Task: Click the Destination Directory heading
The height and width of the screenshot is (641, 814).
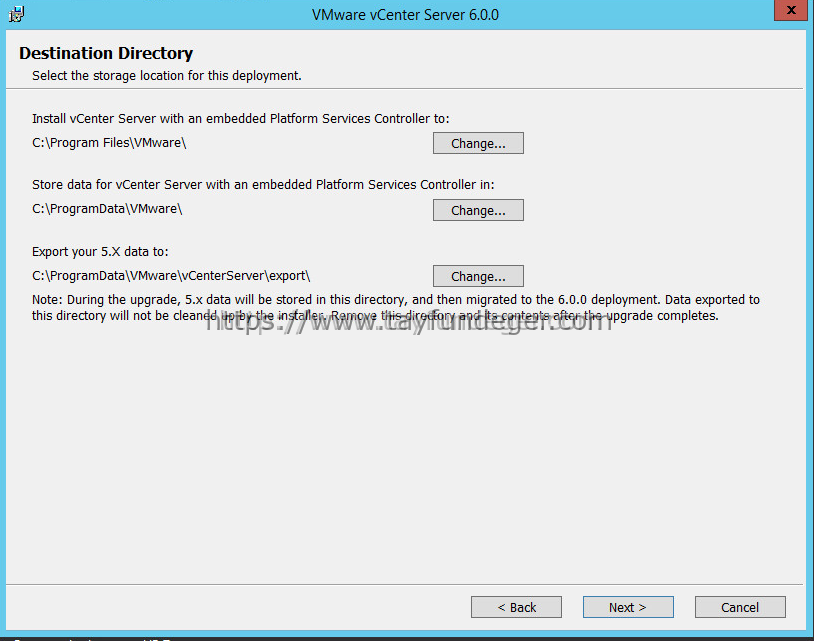Action: 106,53
